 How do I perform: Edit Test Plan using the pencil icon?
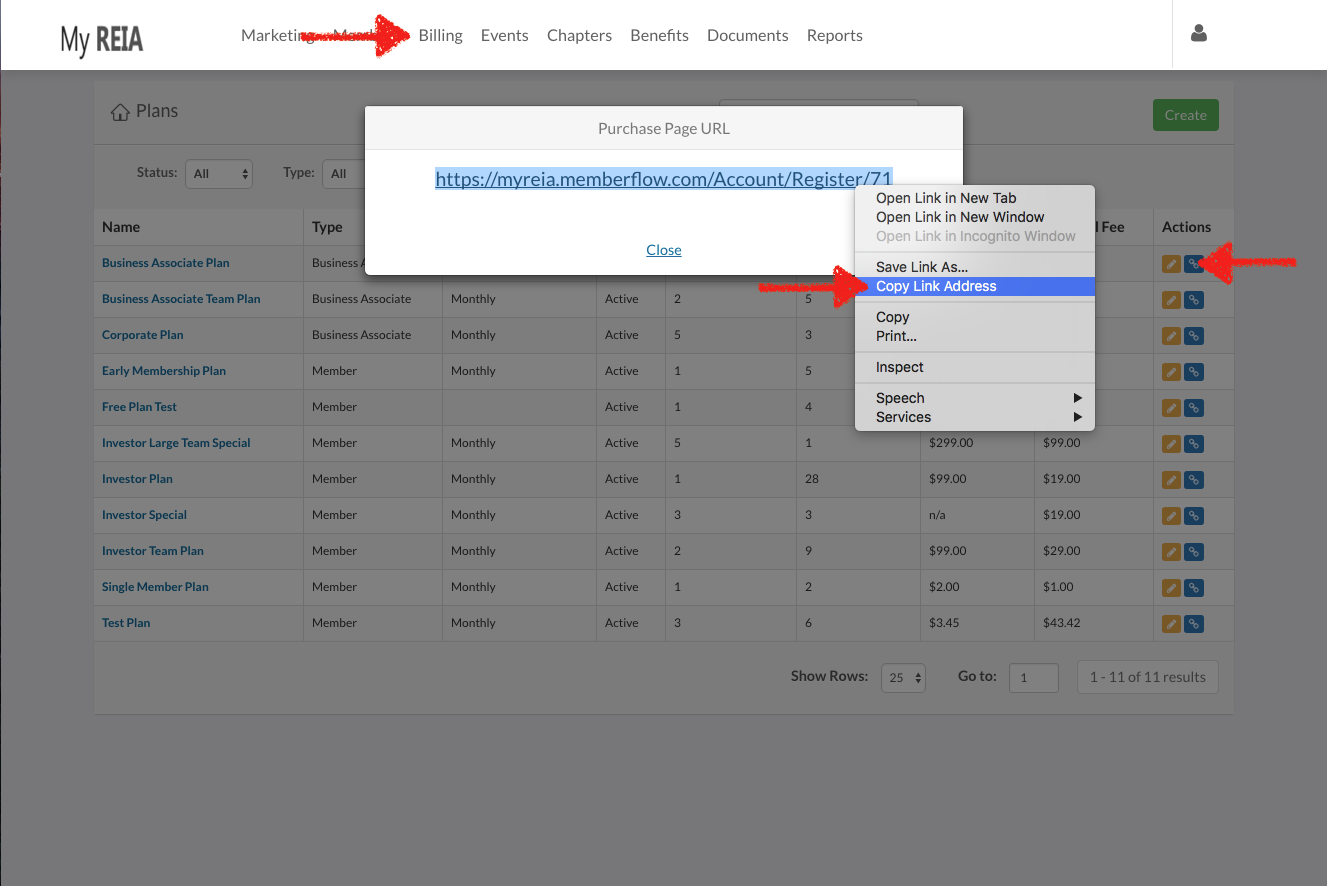(1171, 624)
